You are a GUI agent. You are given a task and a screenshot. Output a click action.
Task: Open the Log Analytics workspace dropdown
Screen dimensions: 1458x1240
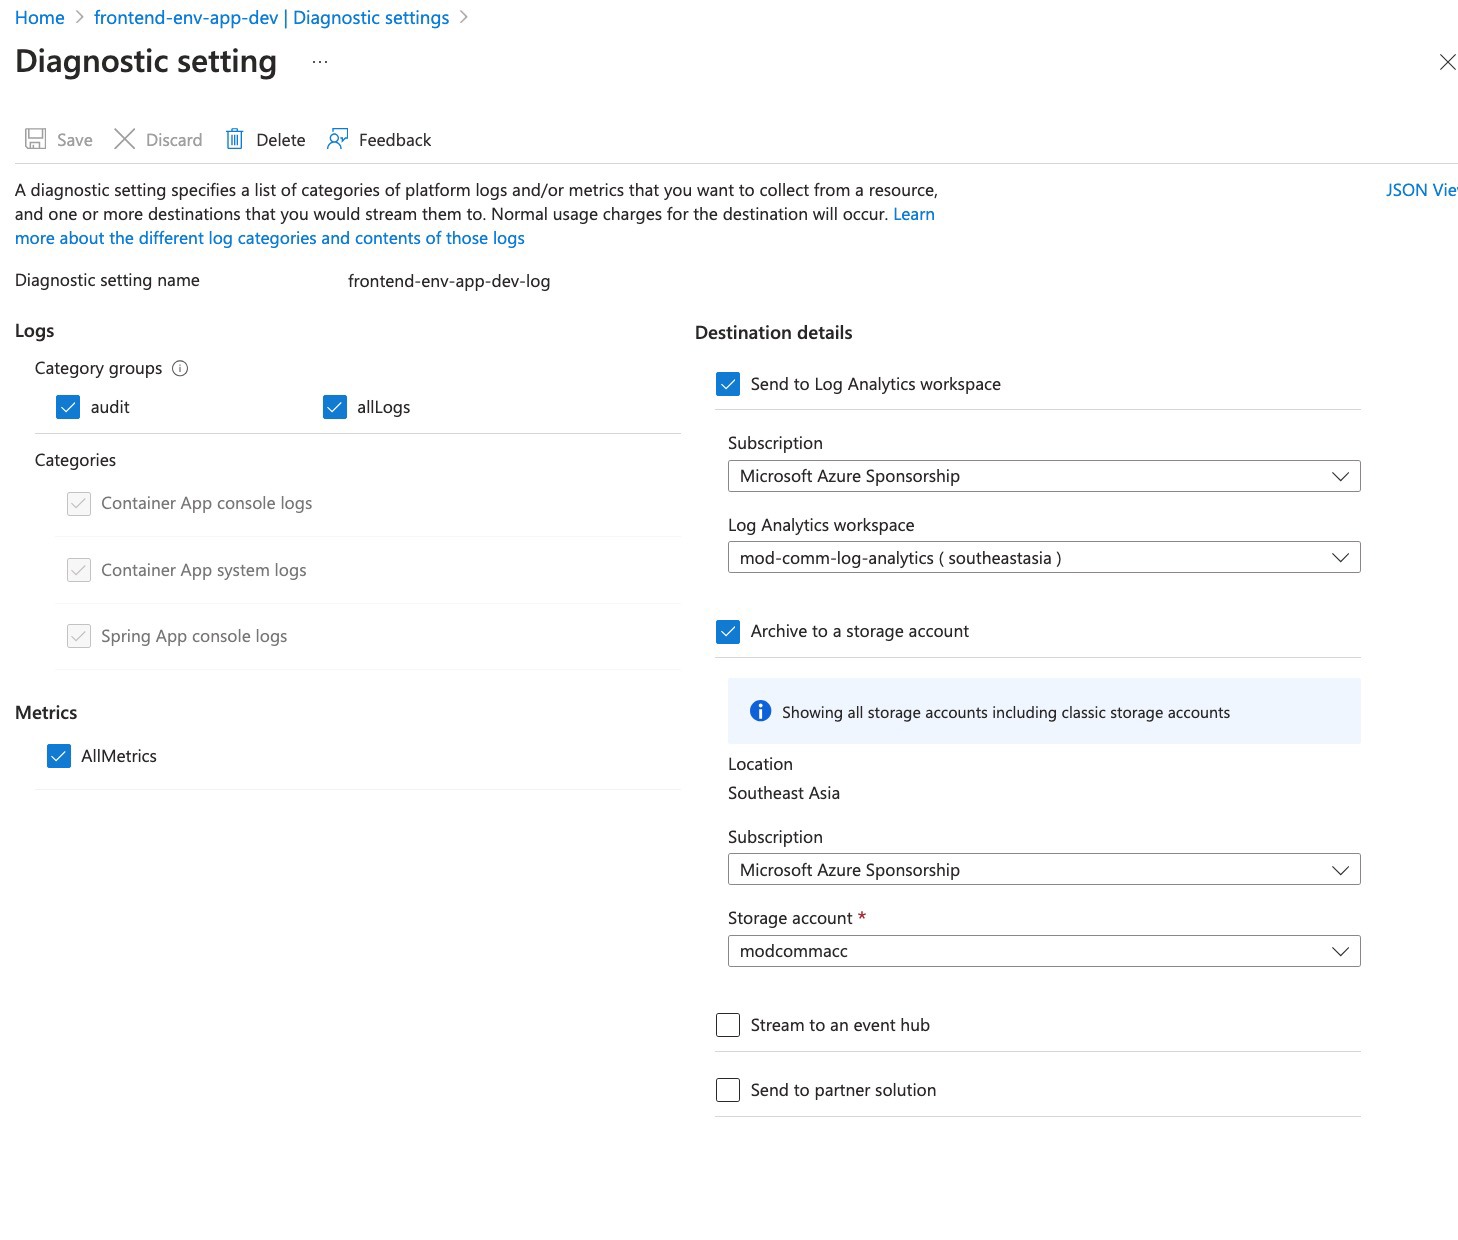tap(1043, 558)
